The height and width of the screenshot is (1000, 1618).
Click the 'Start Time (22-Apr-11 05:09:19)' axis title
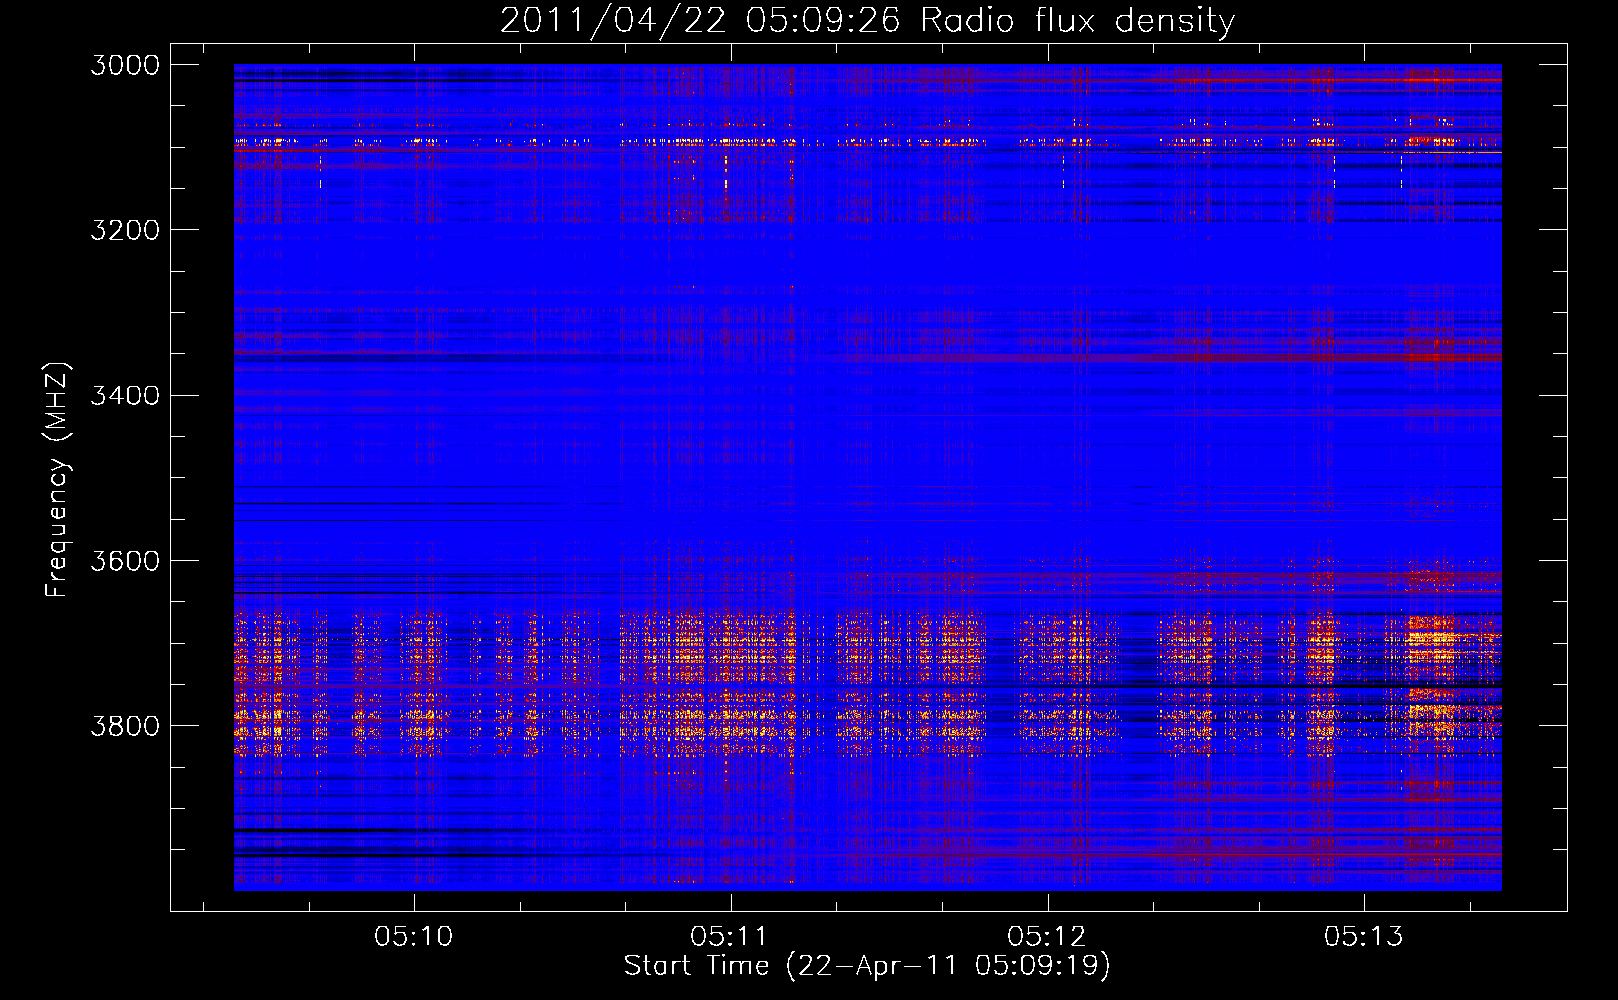867,966
